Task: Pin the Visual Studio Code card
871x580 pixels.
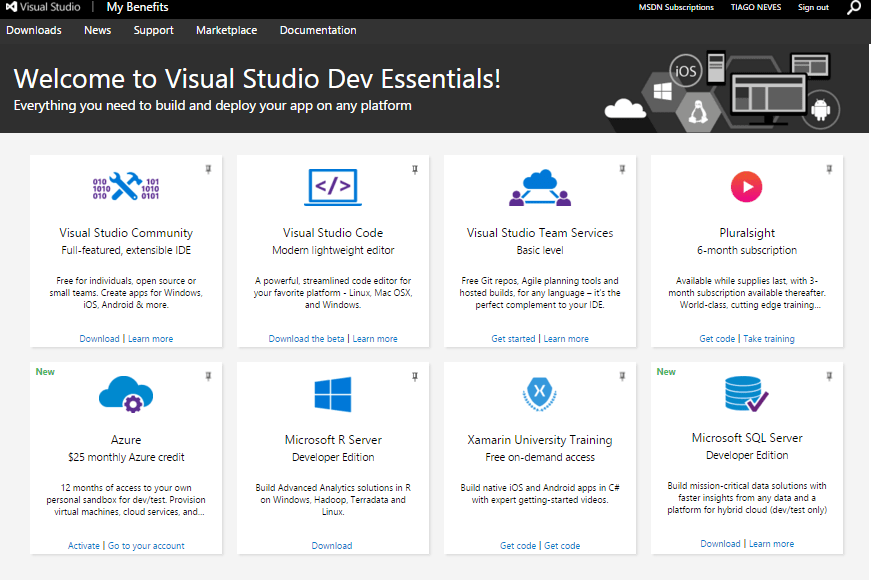Action: pos(415,169)
